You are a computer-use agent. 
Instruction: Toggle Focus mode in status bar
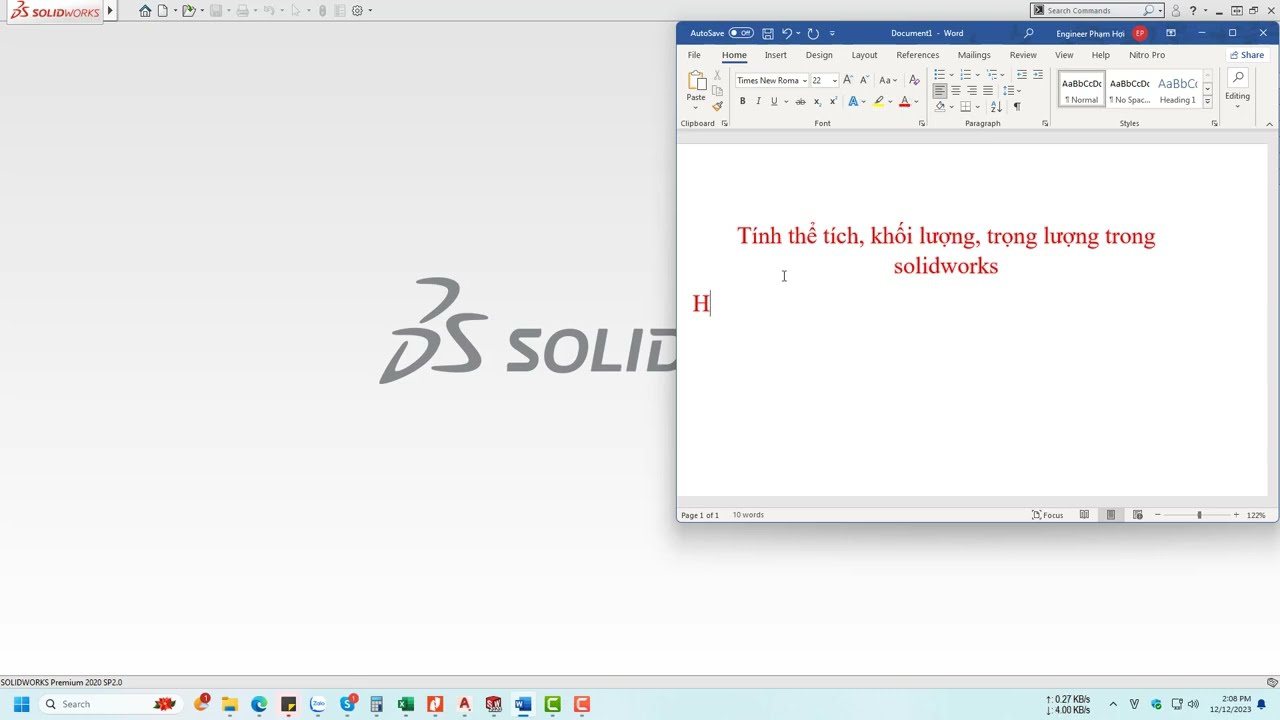pos(1047,515)
